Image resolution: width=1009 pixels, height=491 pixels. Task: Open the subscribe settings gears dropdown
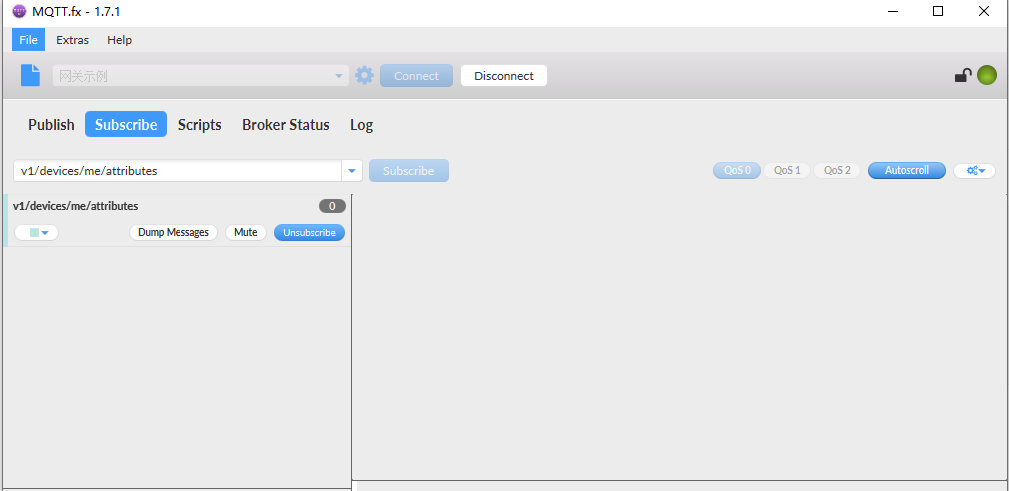pyautogui.click(x=975, y=171)
